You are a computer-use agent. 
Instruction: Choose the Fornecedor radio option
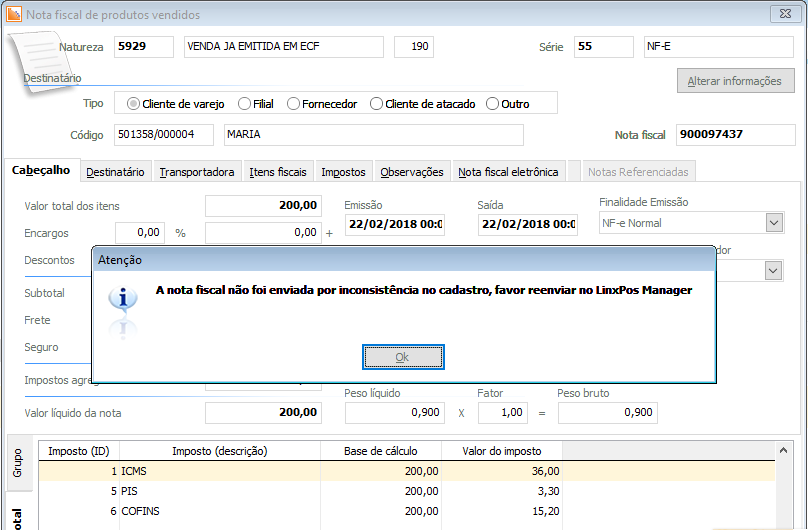click(x=294, y=104)
